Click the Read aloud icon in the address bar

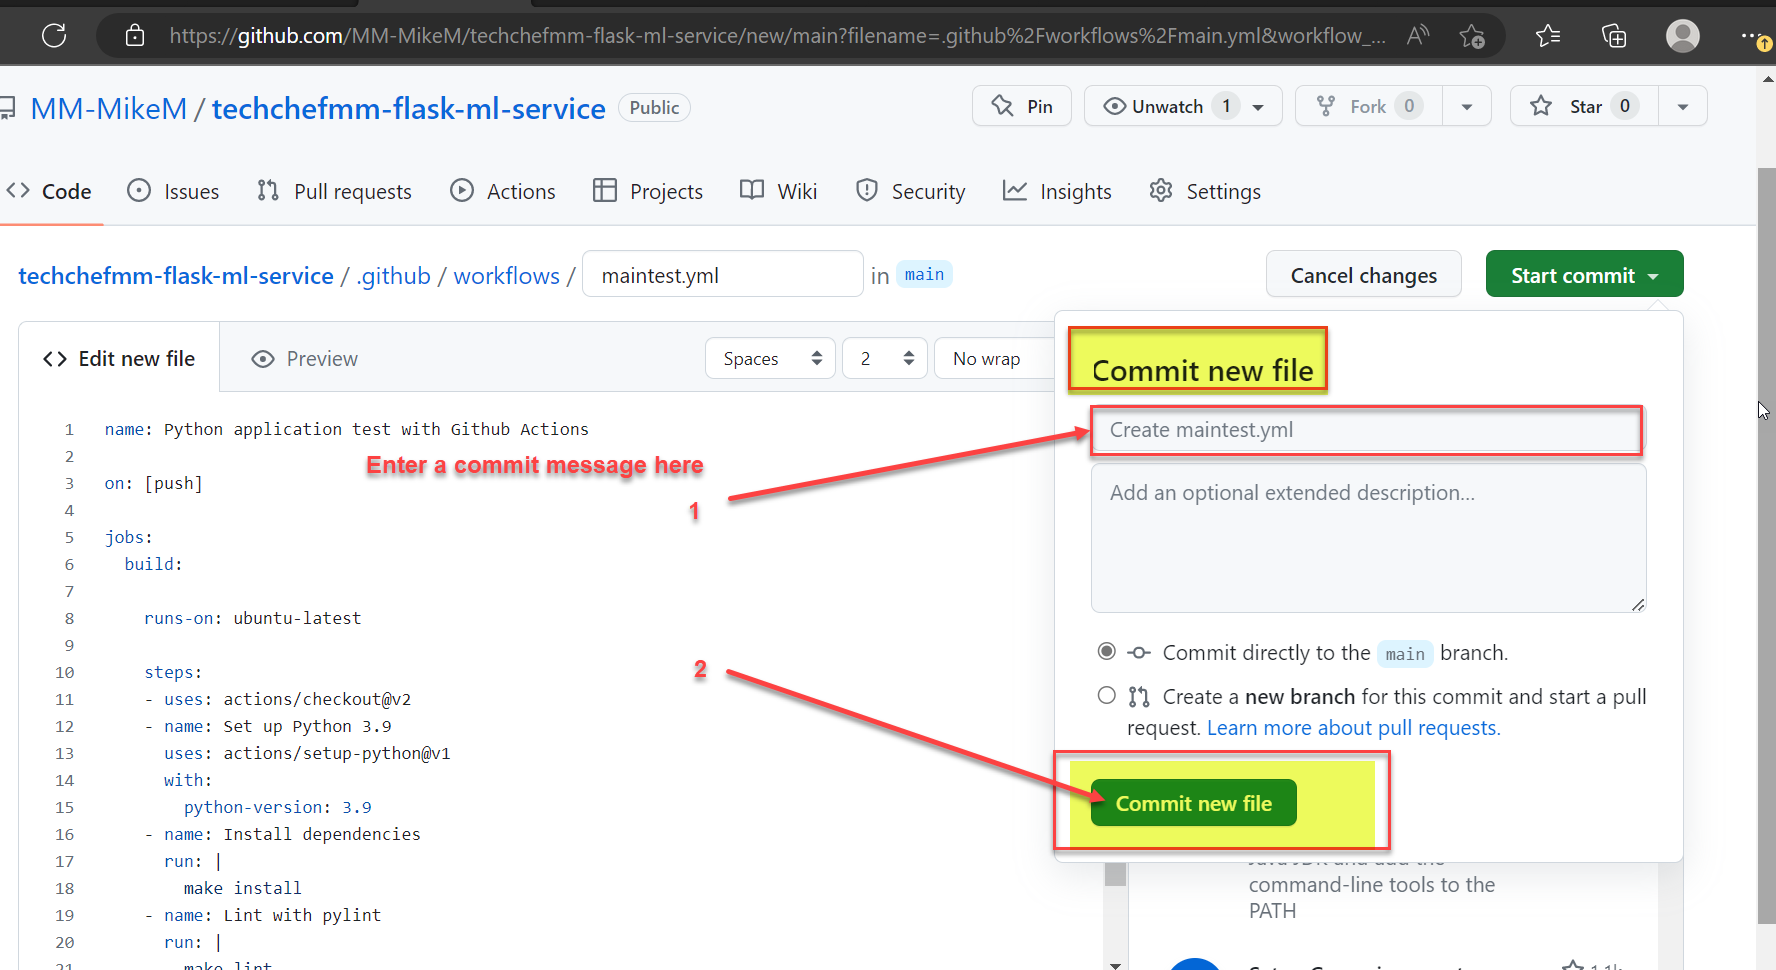(1418, 35)
